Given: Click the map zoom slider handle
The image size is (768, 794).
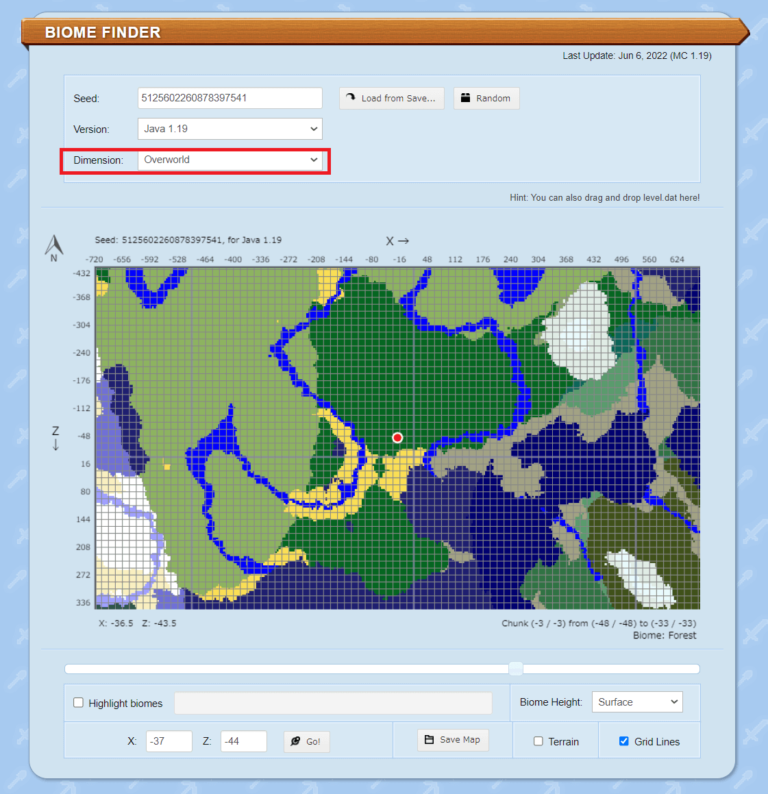Looking at the screenshot, I should [x=516, y=668].
